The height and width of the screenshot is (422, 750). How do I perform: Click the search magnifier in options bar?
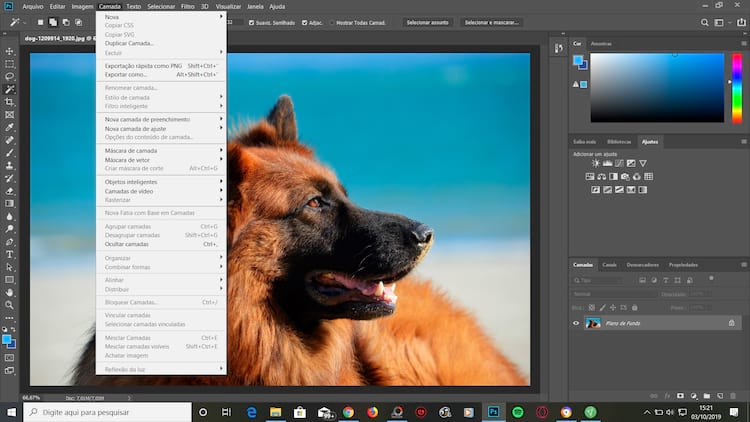coord(705,22)
